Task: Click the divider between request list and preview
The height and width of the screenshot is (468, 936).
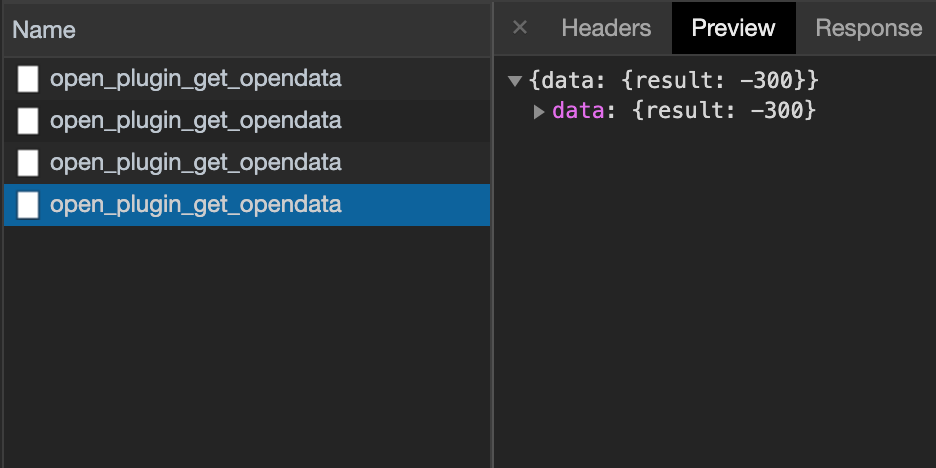Action: [x=492, y=300]
